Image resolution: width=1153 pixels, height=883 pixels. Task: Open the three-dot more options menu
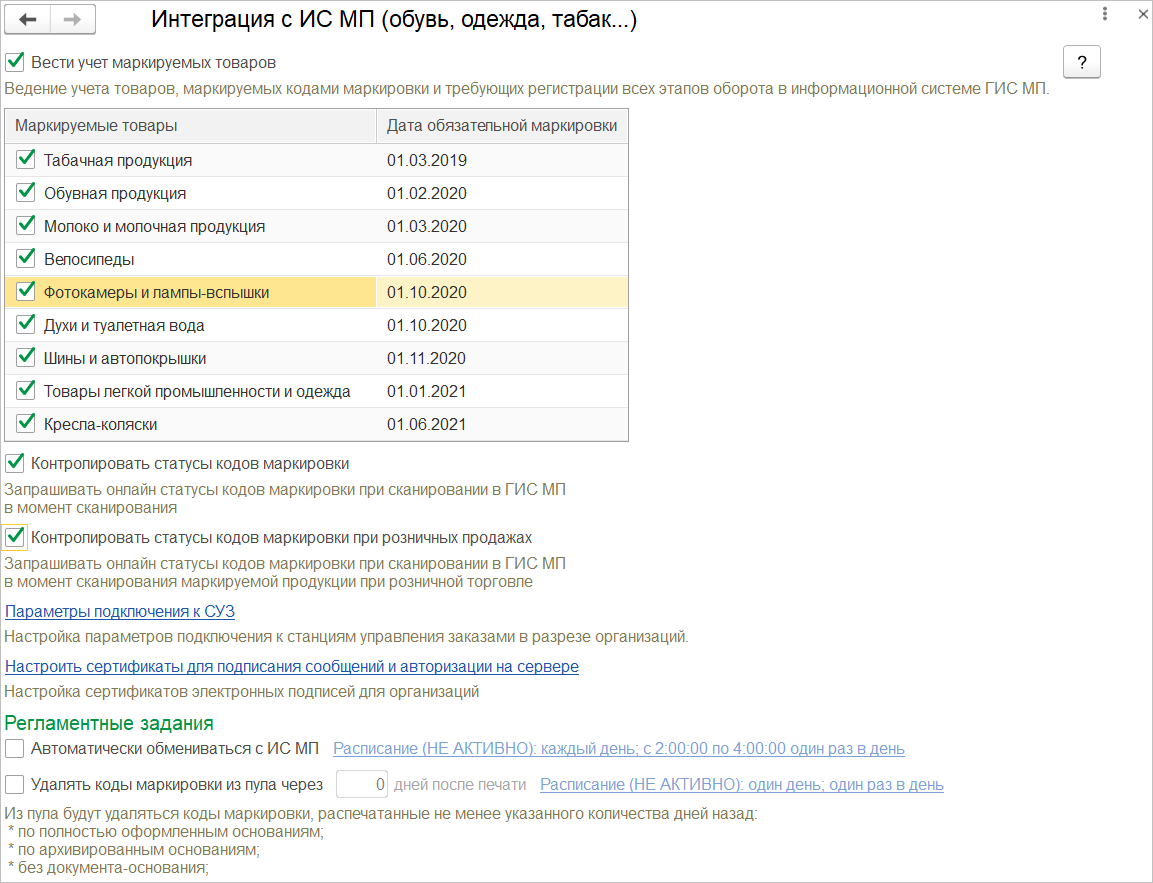[x=1104, y=14]
